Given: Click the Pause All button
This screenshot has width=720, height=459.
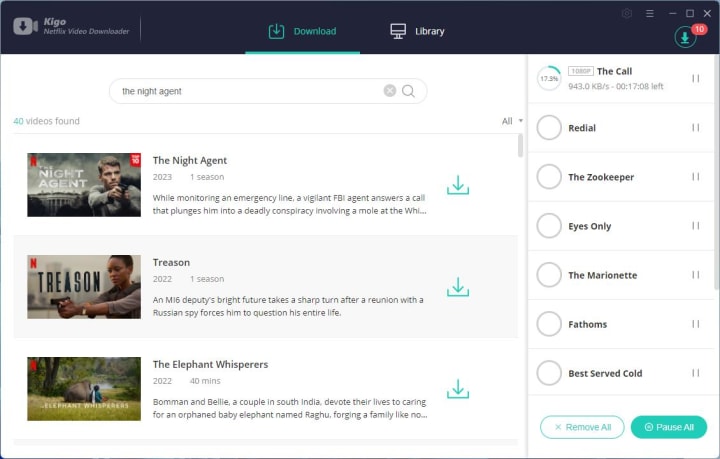Looking at the screenshot, I should (x=669, y=427).
